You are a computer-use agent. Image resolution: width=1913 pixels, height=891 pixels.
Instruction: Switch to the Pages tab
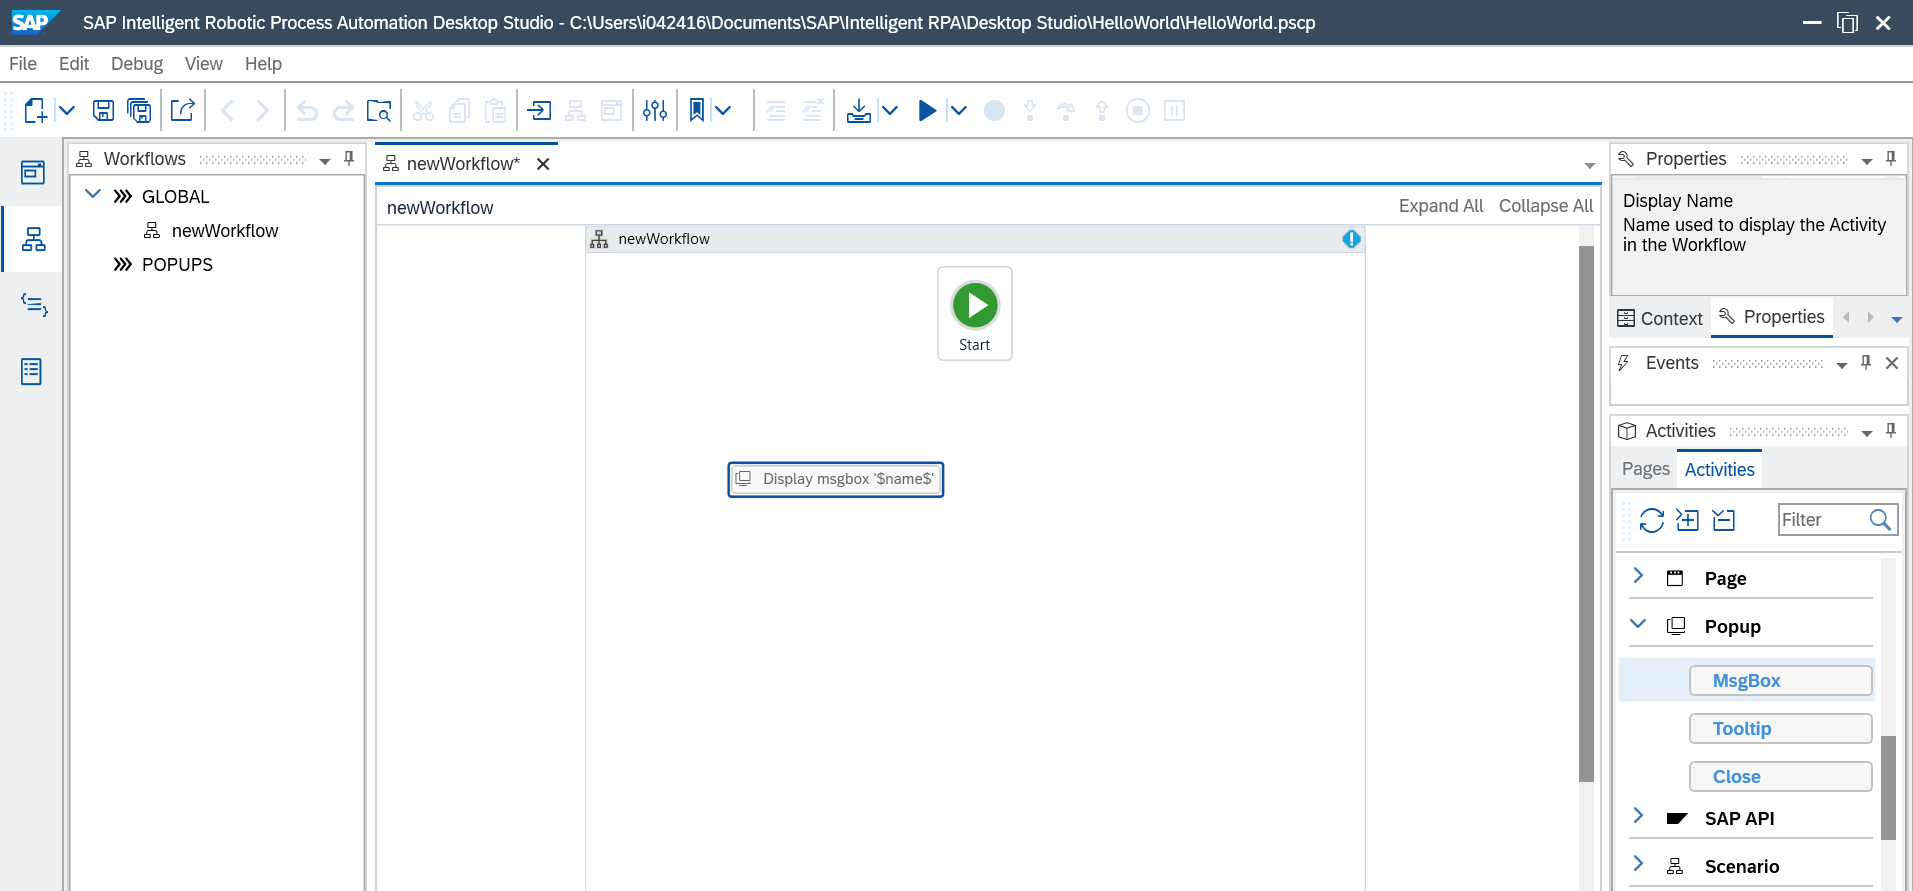coord(1646,469)
